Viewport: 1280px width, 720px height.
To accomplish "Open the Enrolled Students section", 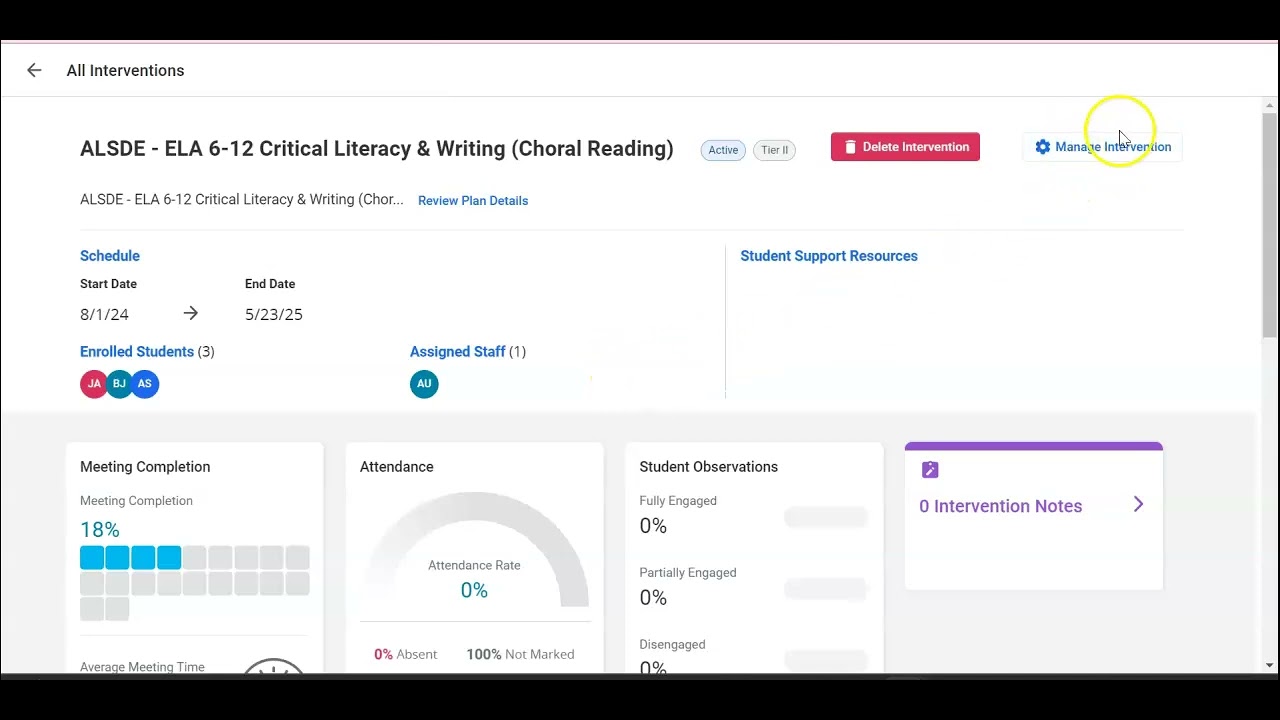I will [137, 352].
